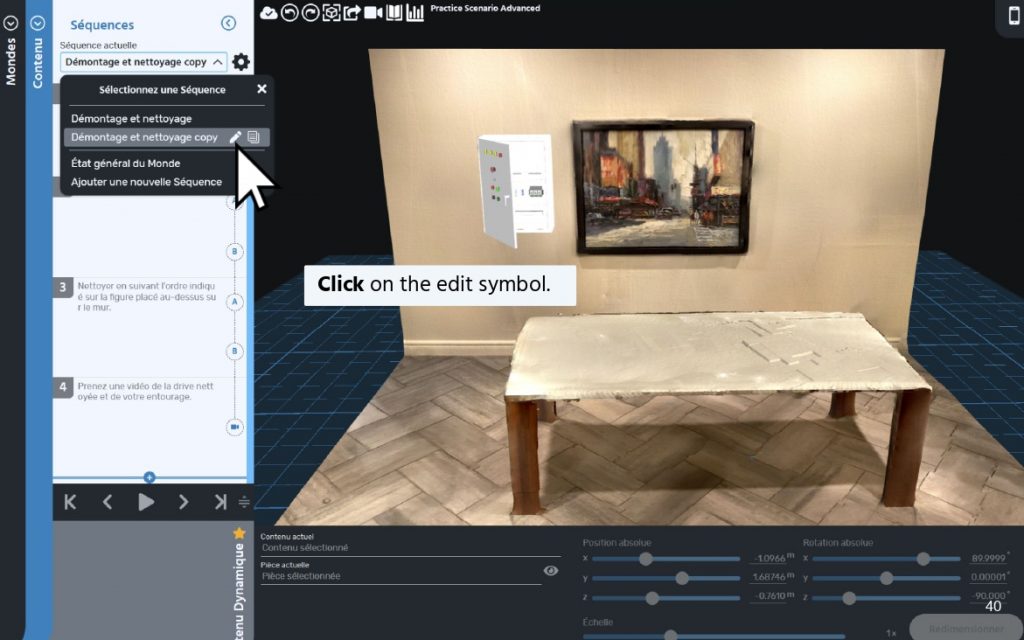This screenshot has width=1024, height=640.
Task: Click the pencil edit icon on sequence copy
Action: 235,137
